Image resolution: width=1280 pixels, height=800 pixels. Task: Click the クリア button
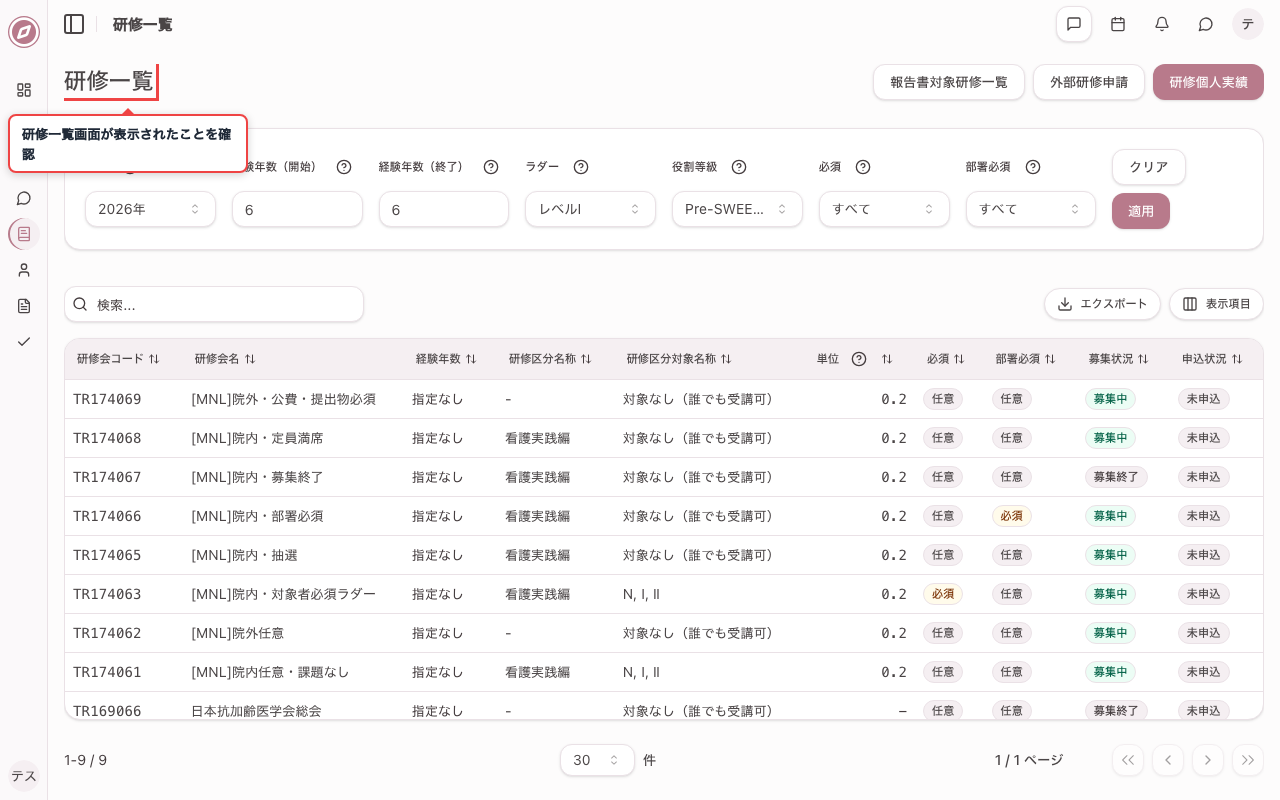[x=1149, y=167]
